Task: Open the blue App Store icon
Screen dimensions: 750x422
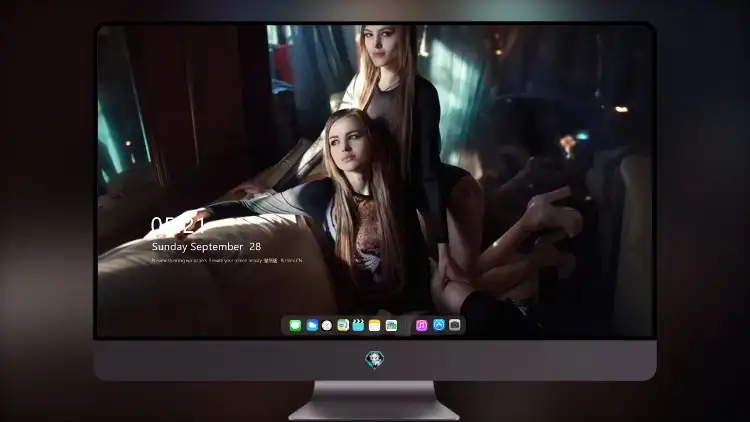Action: pyautogui.click(x=439, y=325)
